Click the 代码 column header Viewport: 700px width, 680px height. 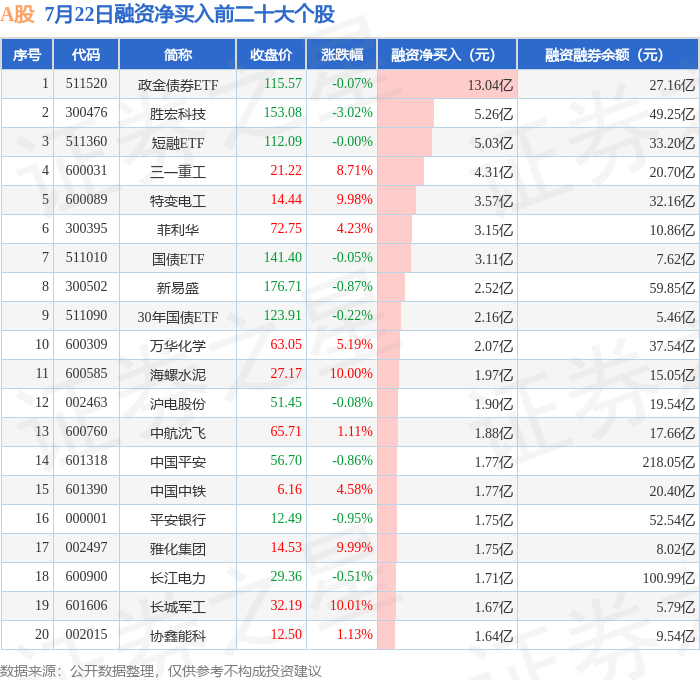[x=86, y=54]
